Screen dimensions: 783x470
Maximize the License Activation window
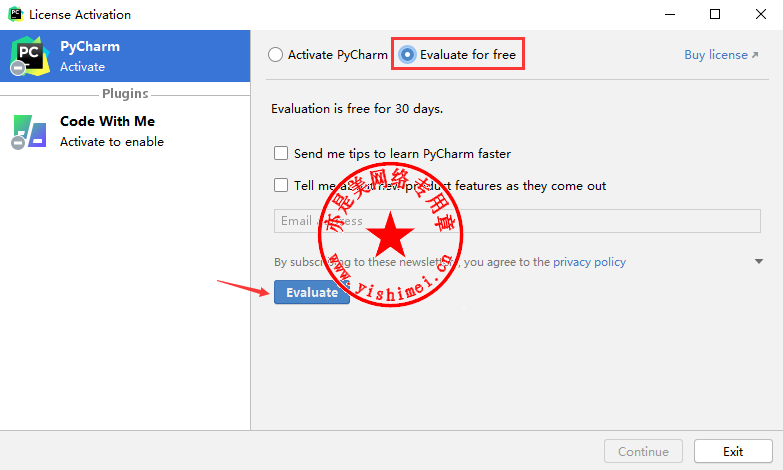(715, 14)
